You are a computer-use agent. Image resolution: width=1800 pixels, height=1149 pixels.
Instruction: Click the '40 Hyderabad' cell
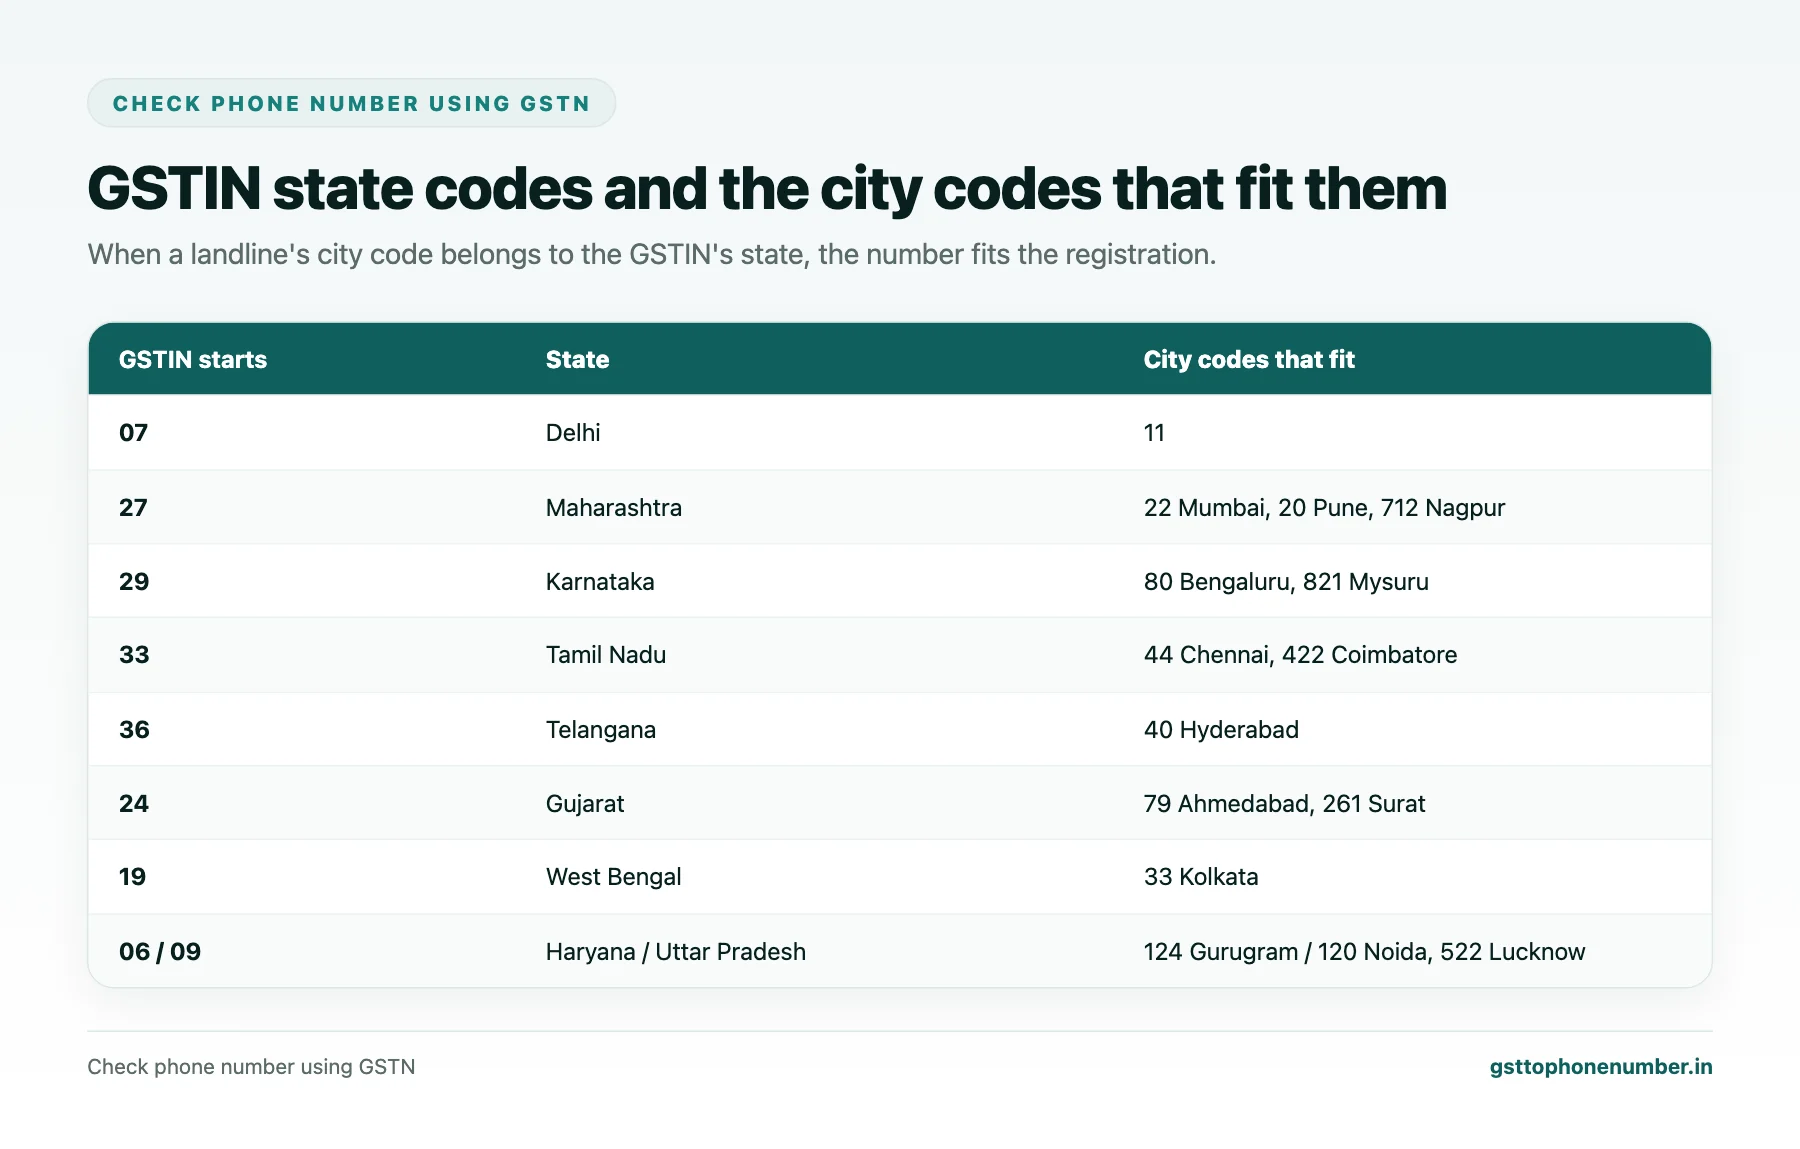1221,729
